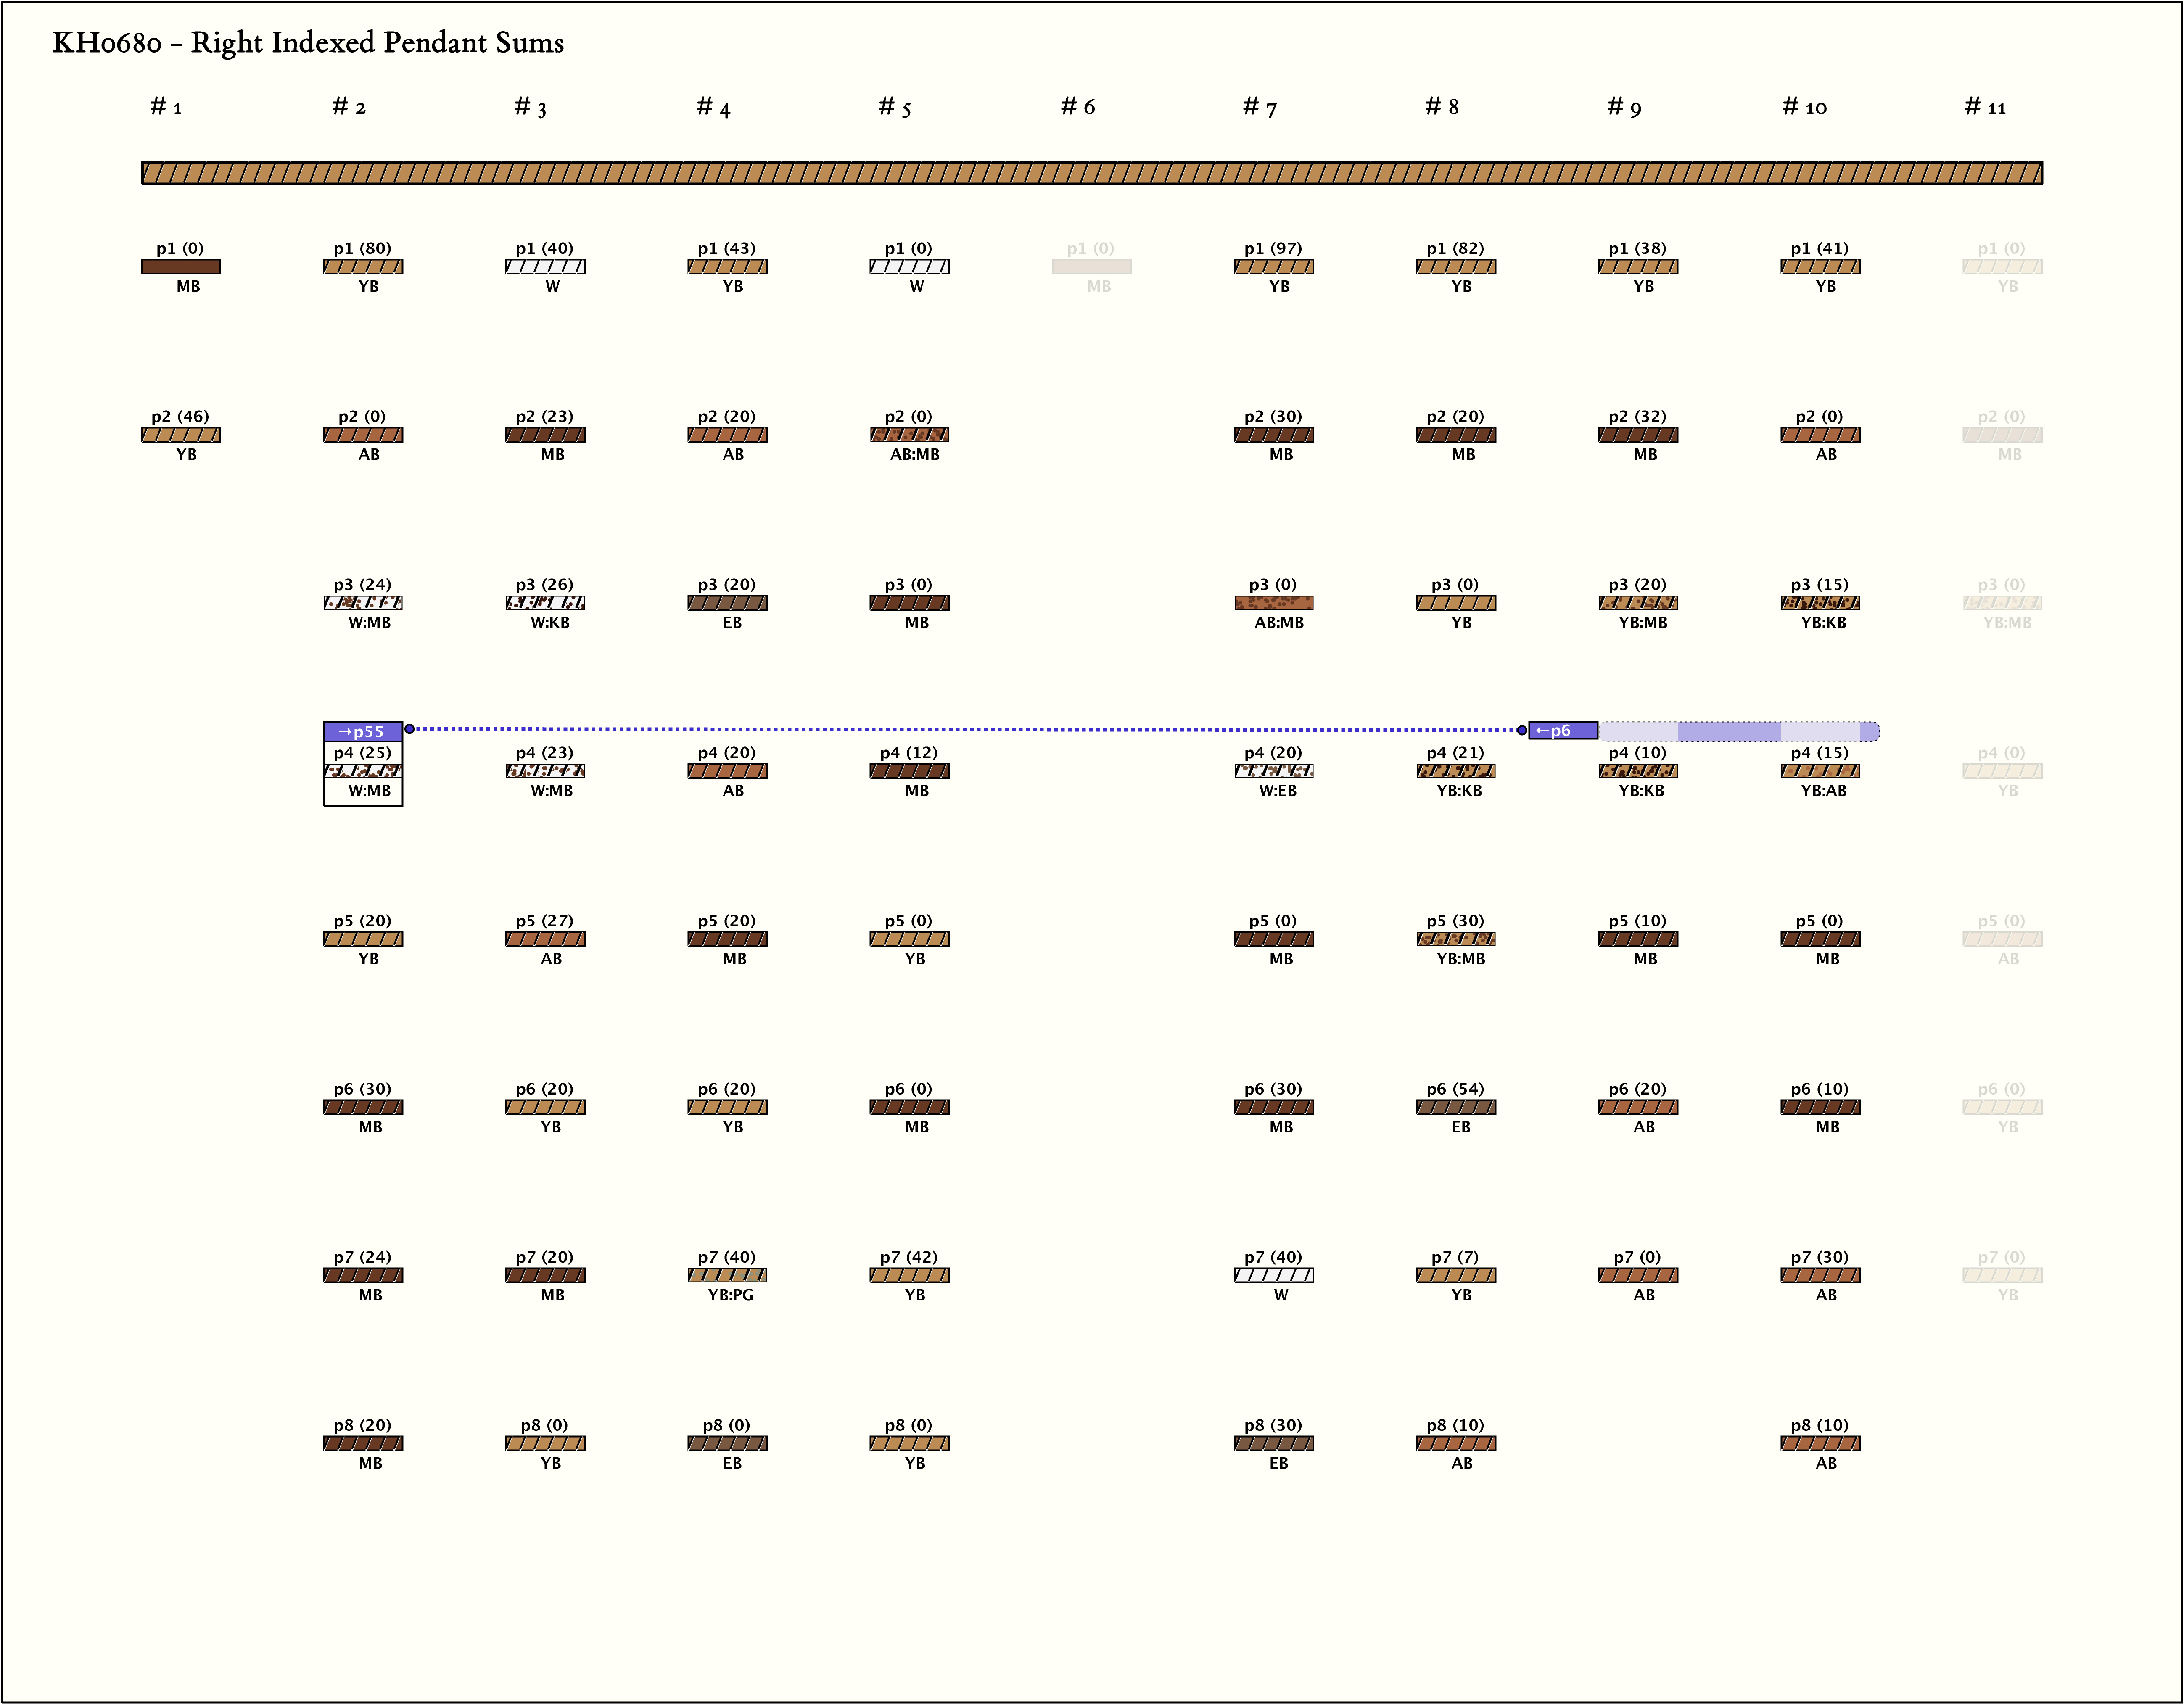Screen dimensions: 2184x1704
Task: Select p2 (46) YB cord in column 1
Action: [x=181, y=435]
